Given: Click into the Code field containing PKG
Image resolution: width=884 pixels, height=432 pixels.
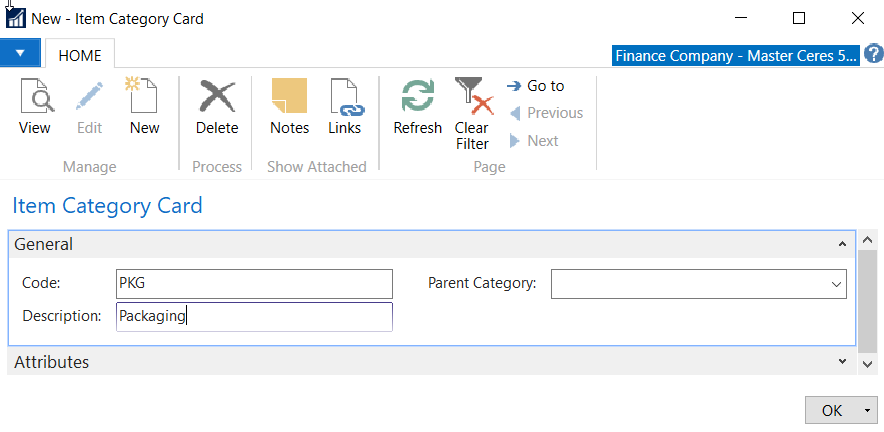Looking at the screenshot, I should 254,284.
